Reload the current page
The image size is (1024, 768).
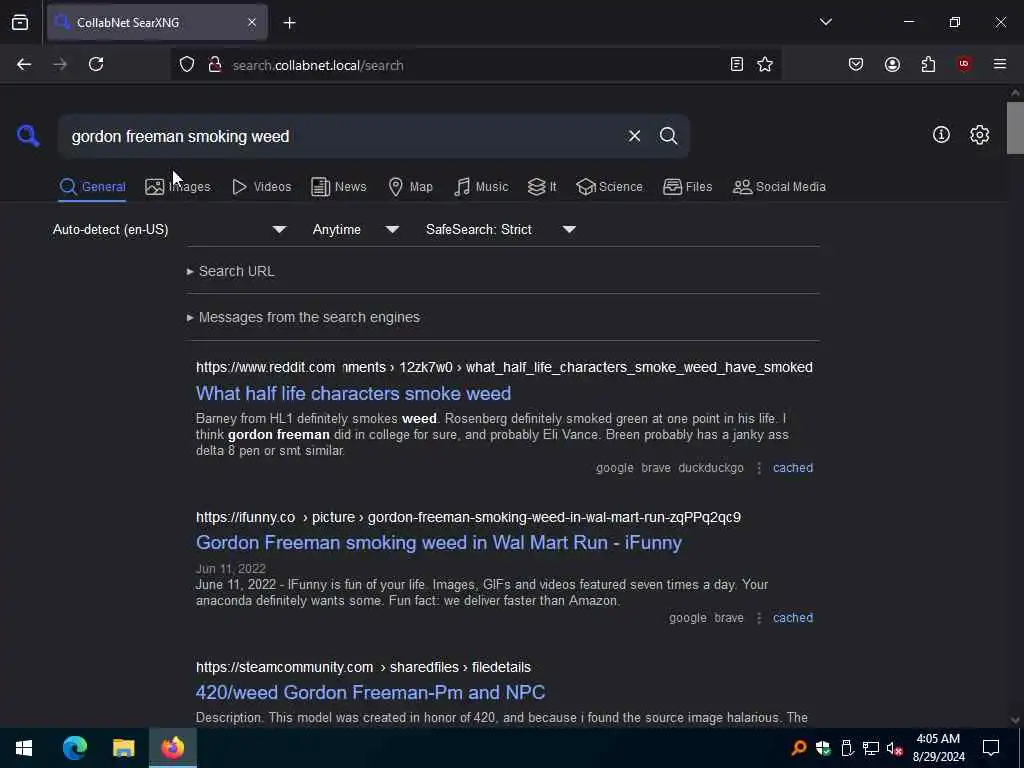[96, 64]
